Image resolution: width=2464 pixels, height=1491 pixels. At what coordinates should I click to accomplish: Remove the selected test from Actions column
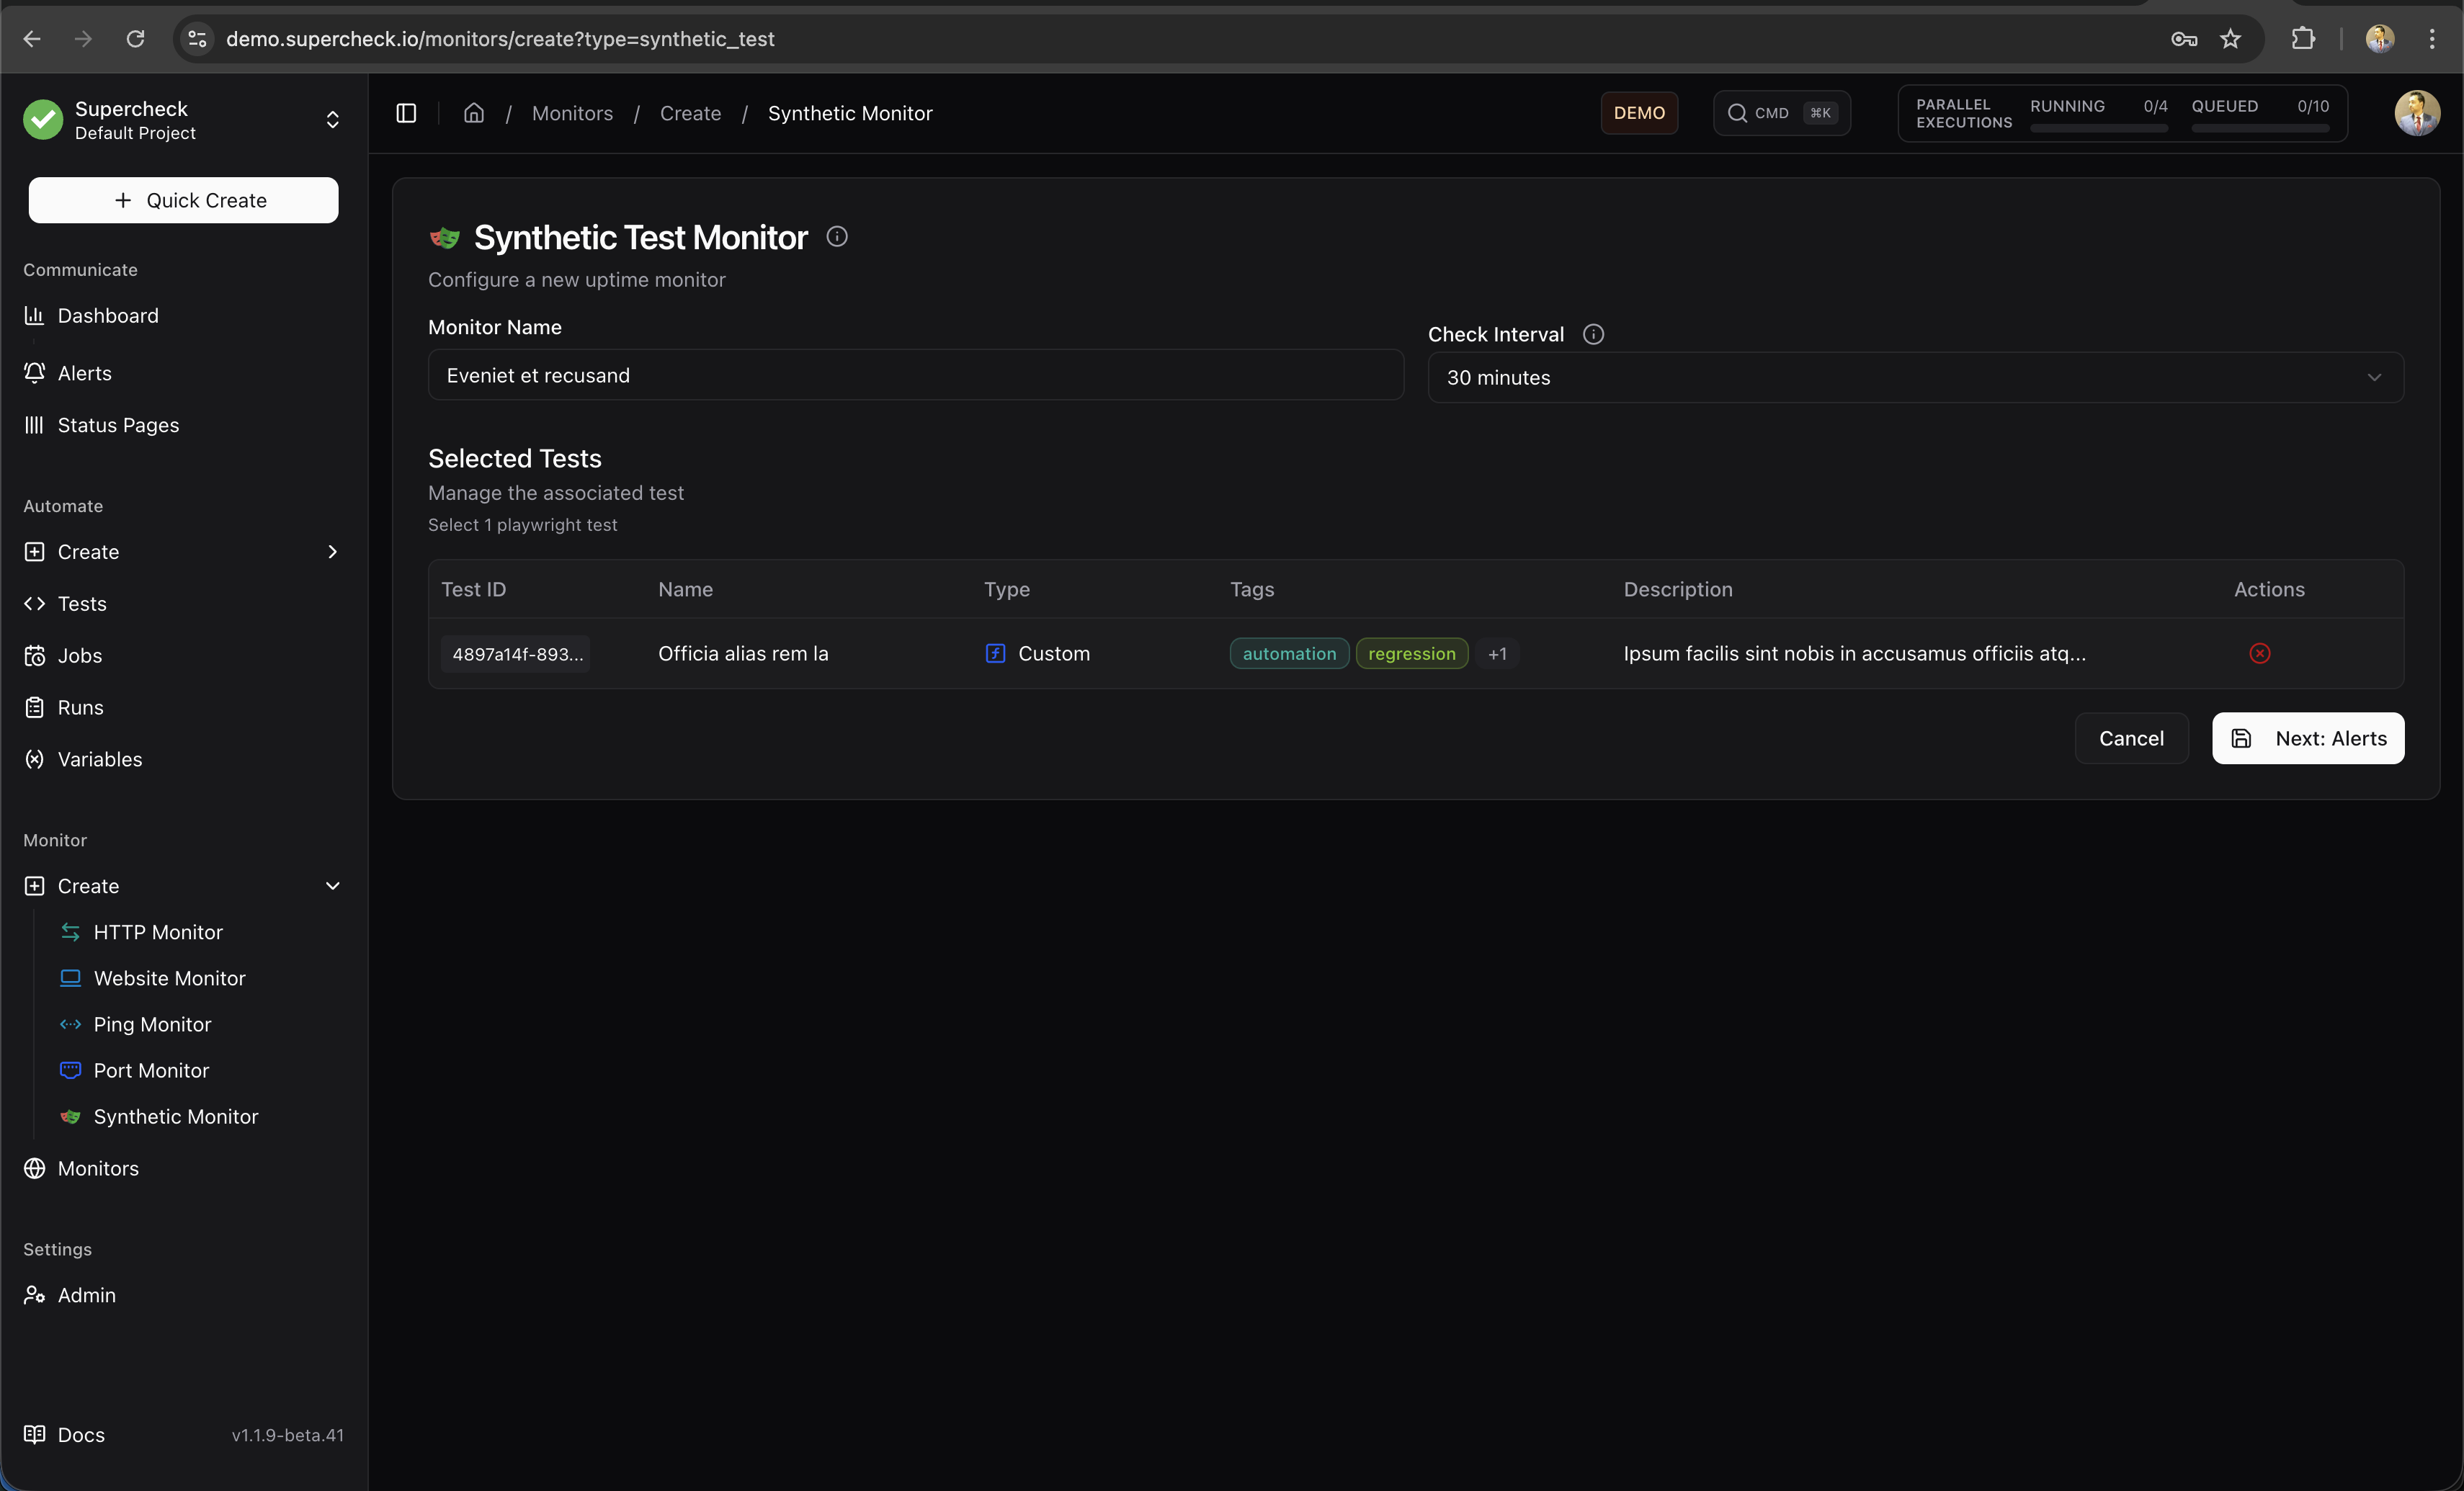click(x=2260, y=653)
